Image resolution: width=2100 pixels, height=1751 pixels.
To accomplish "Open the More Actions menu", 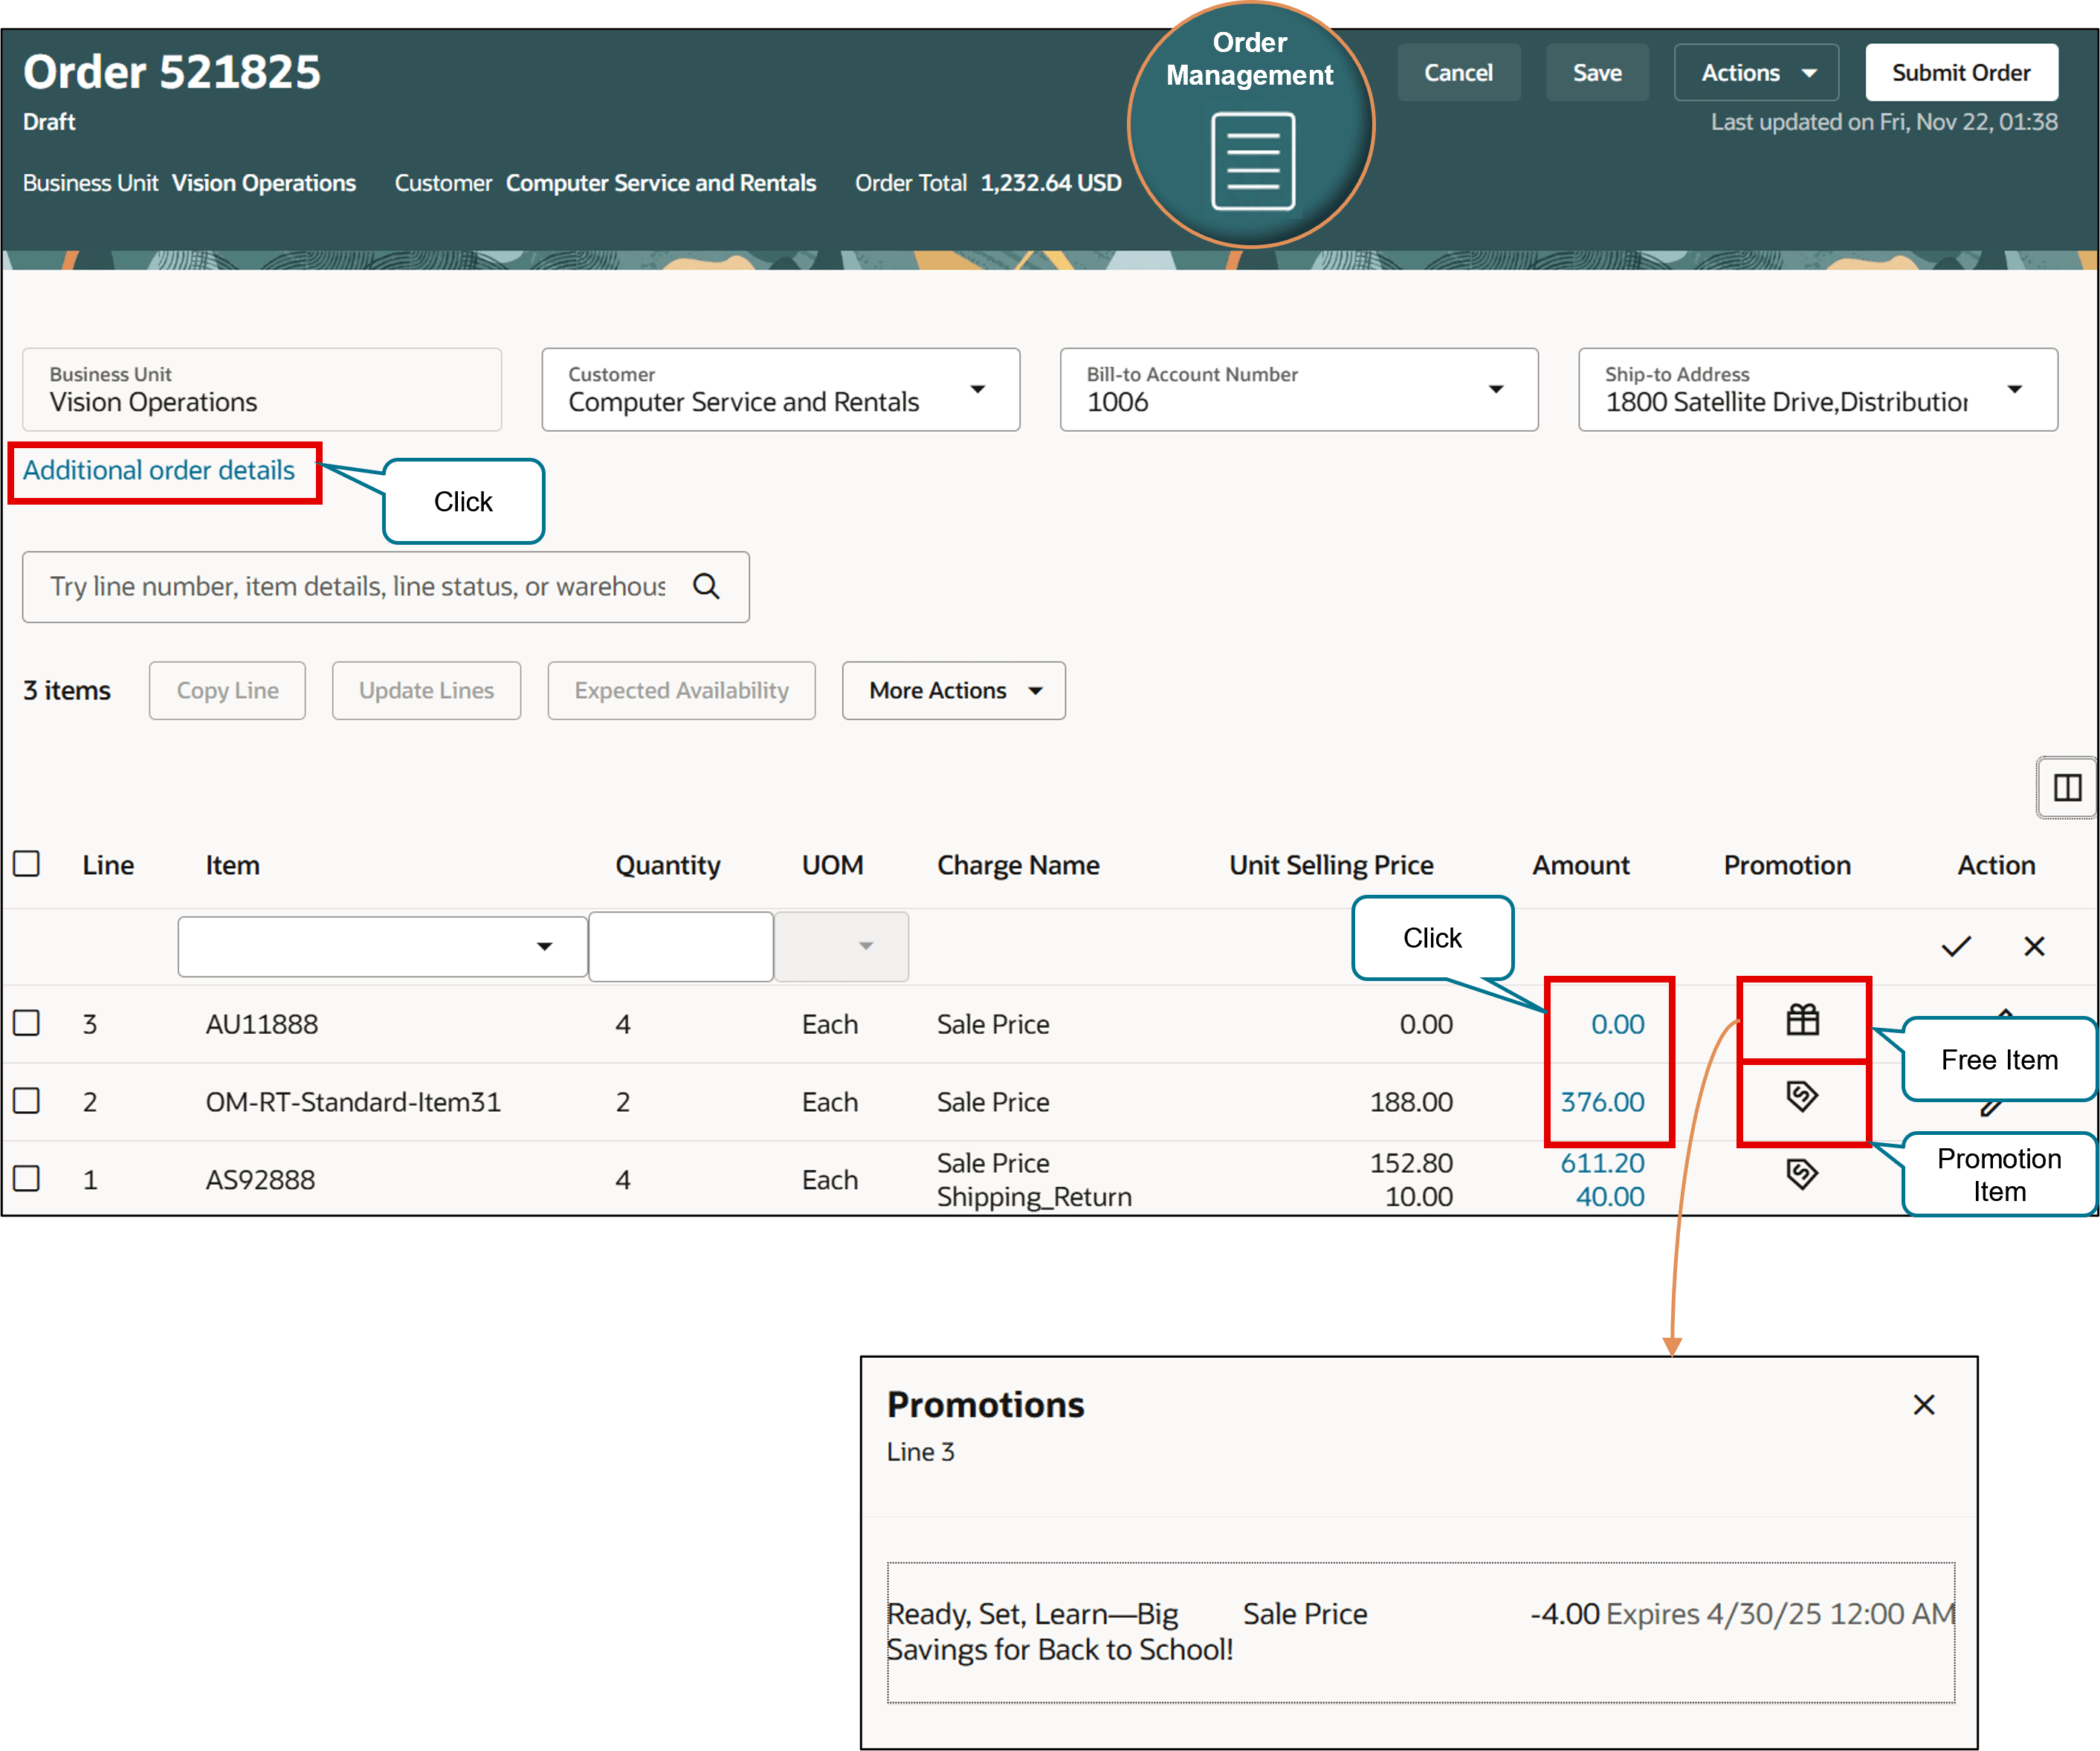I will coord(953,691).
